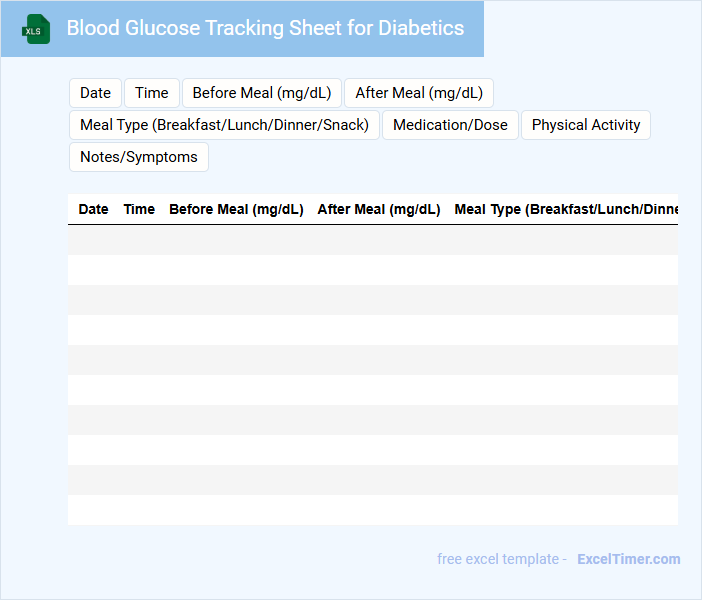Click the Physical Activity tag
The image size is (702, 600).
click(586, 125)
